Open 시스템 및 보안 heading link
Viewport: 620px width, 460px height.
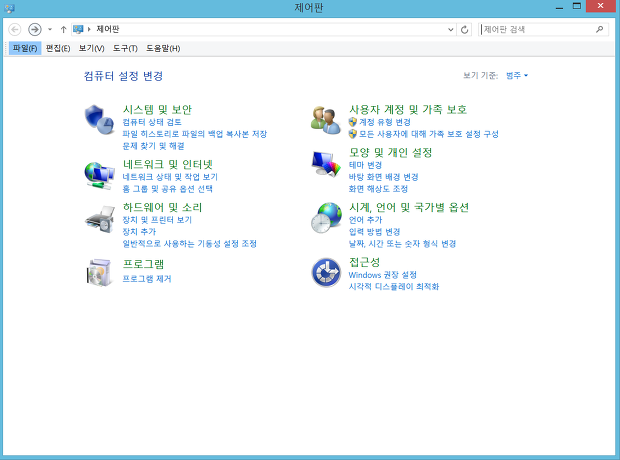point(157,110)
